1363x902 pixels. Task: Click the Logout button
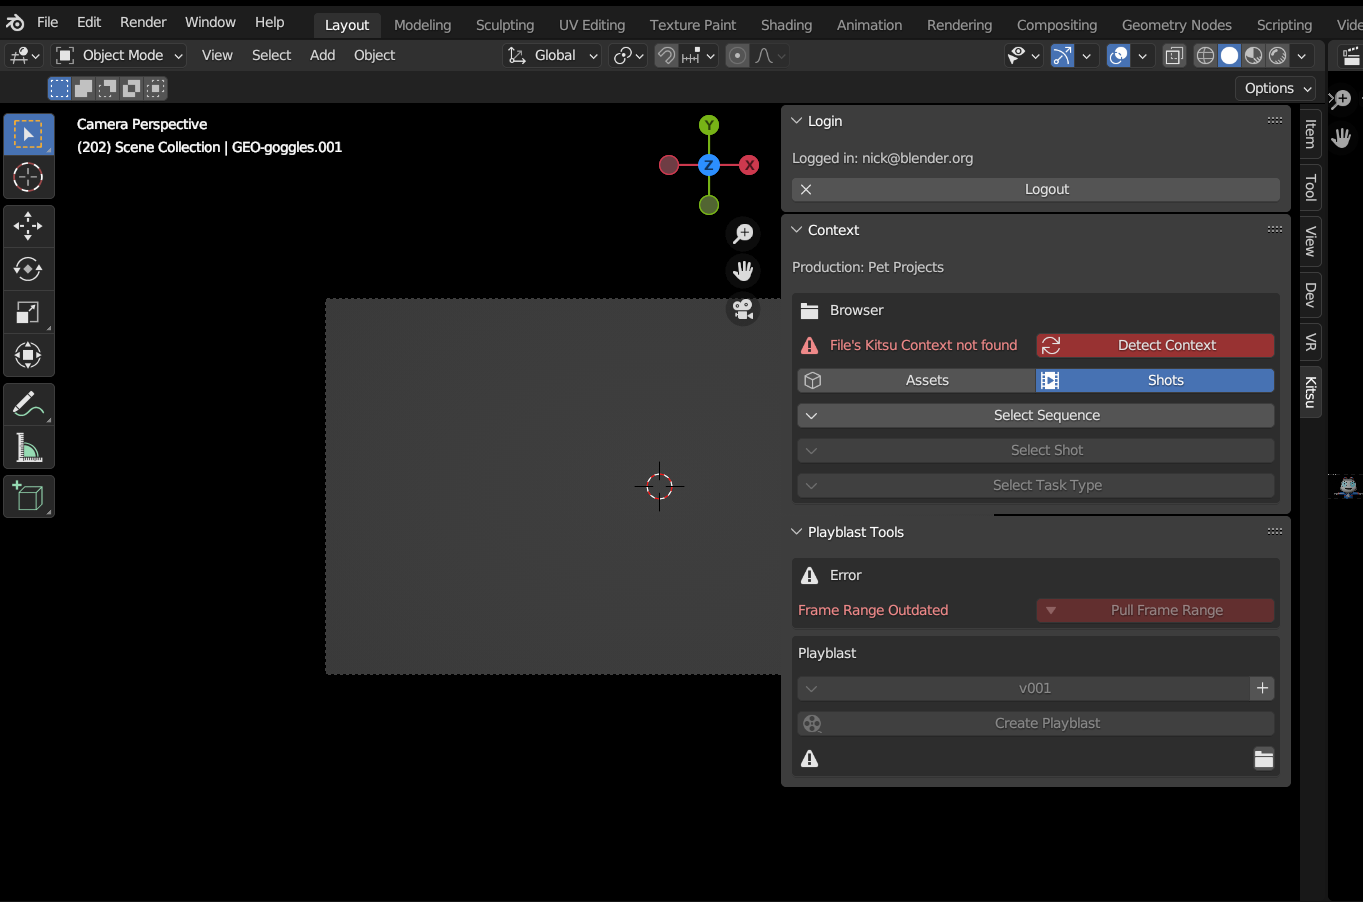(x=1036, y=189)
